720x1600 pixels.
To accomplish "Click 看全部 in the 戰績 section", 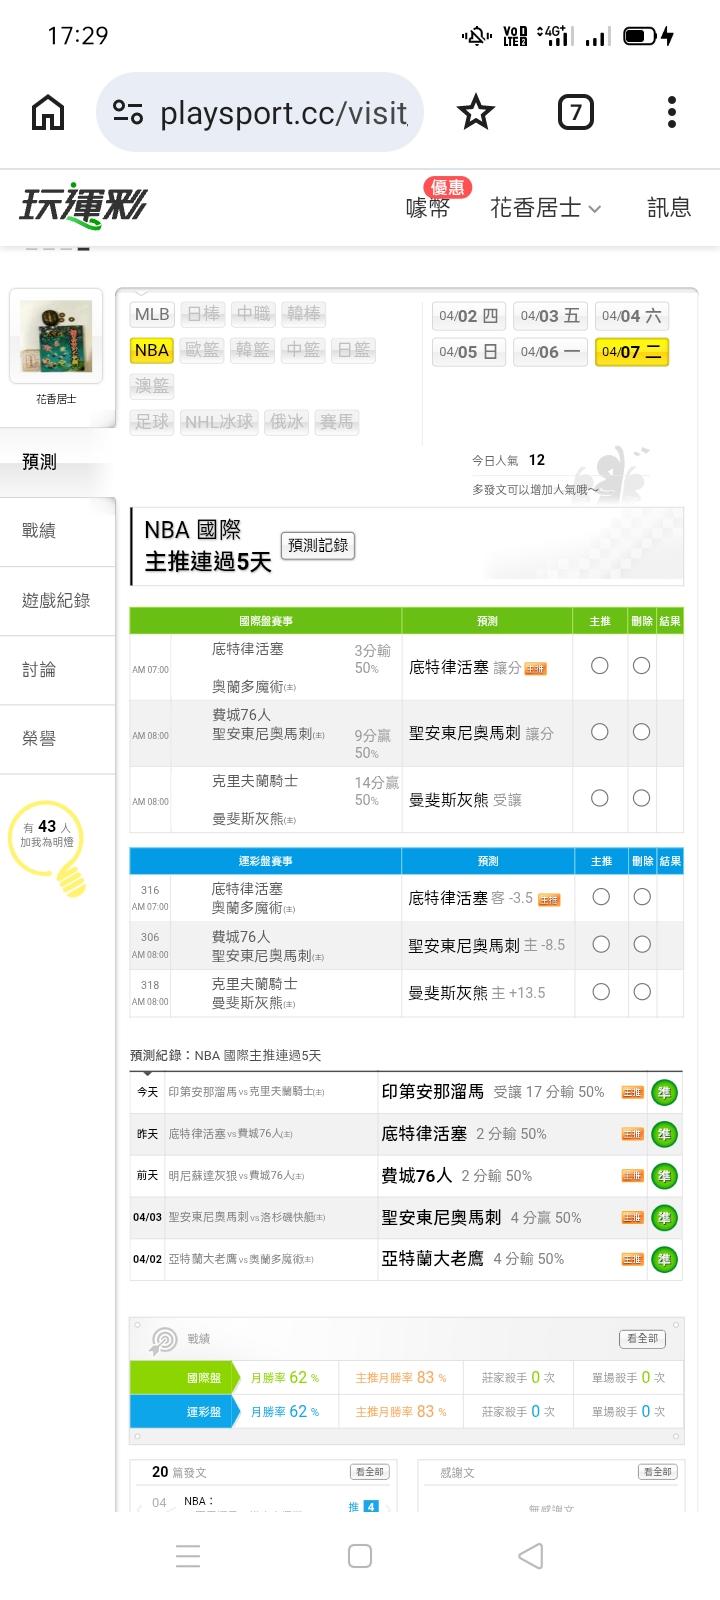I will [x=642, y=1338].
